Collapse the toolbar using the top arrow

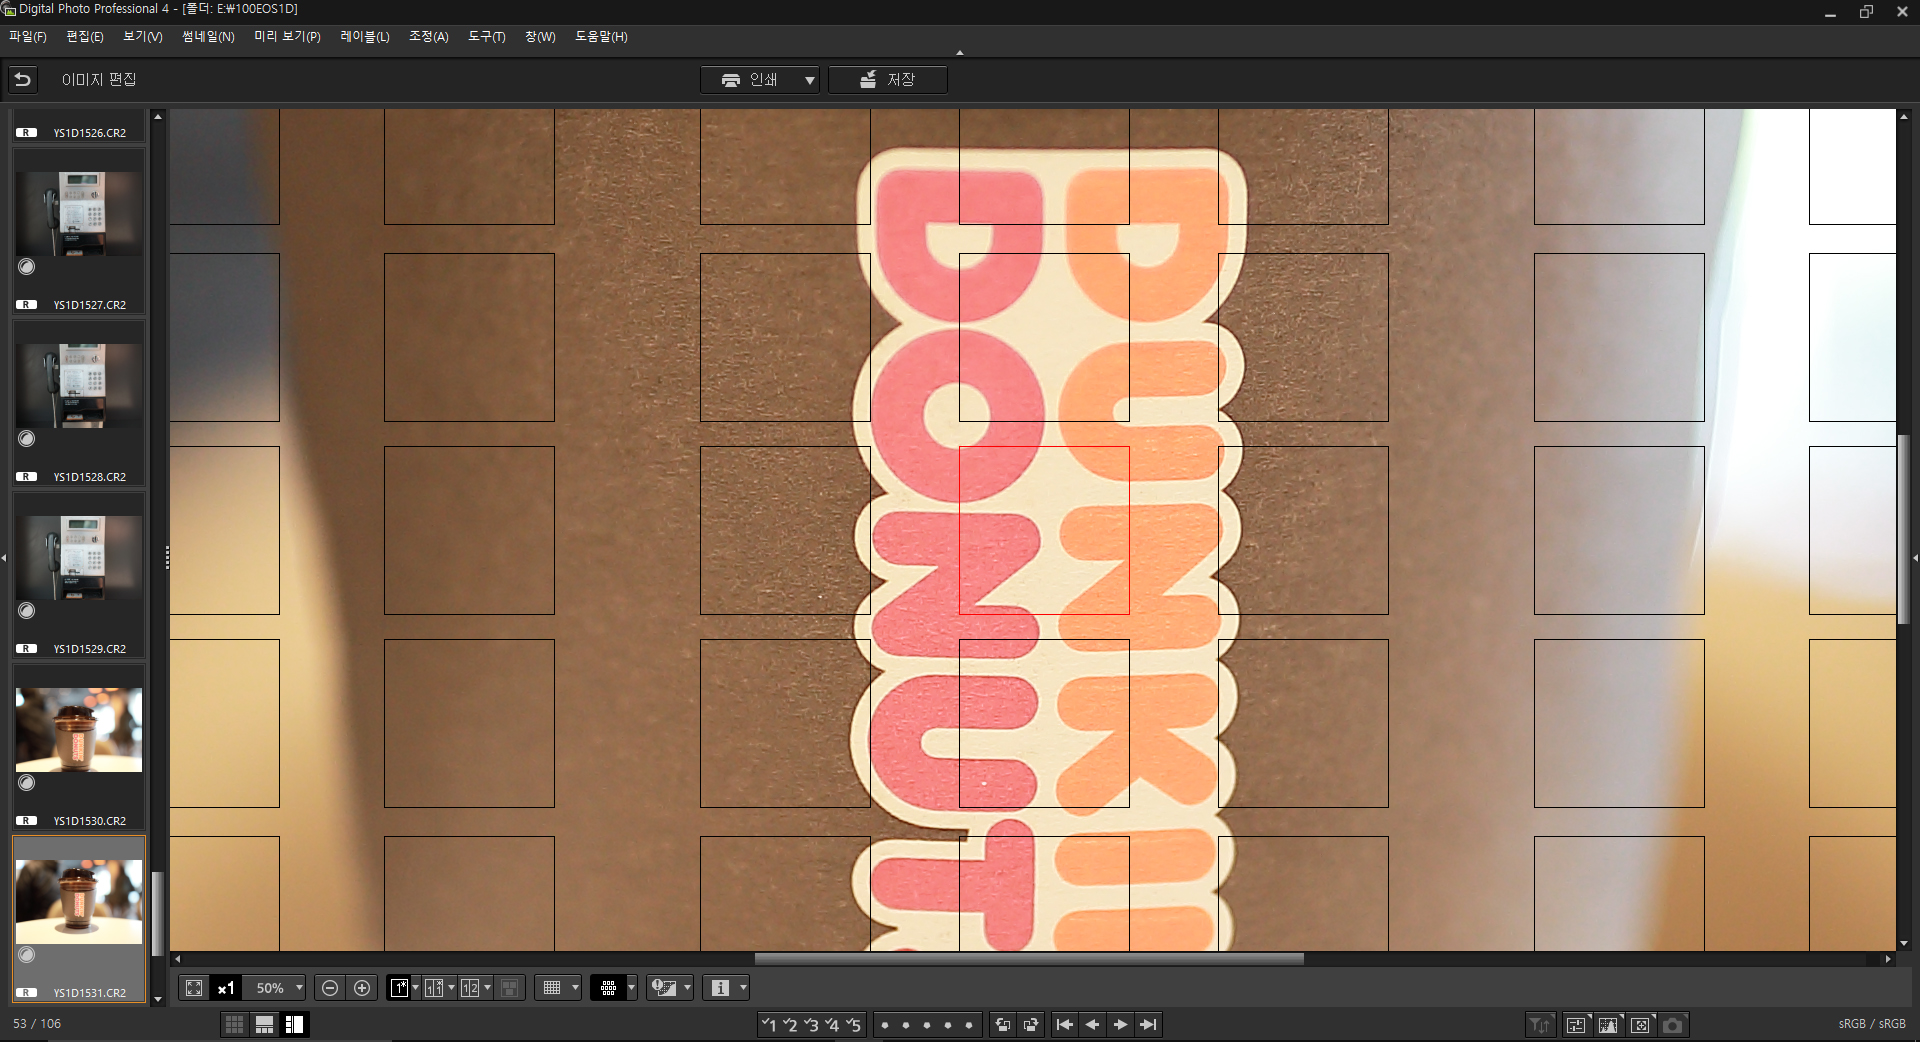[960, 52]
